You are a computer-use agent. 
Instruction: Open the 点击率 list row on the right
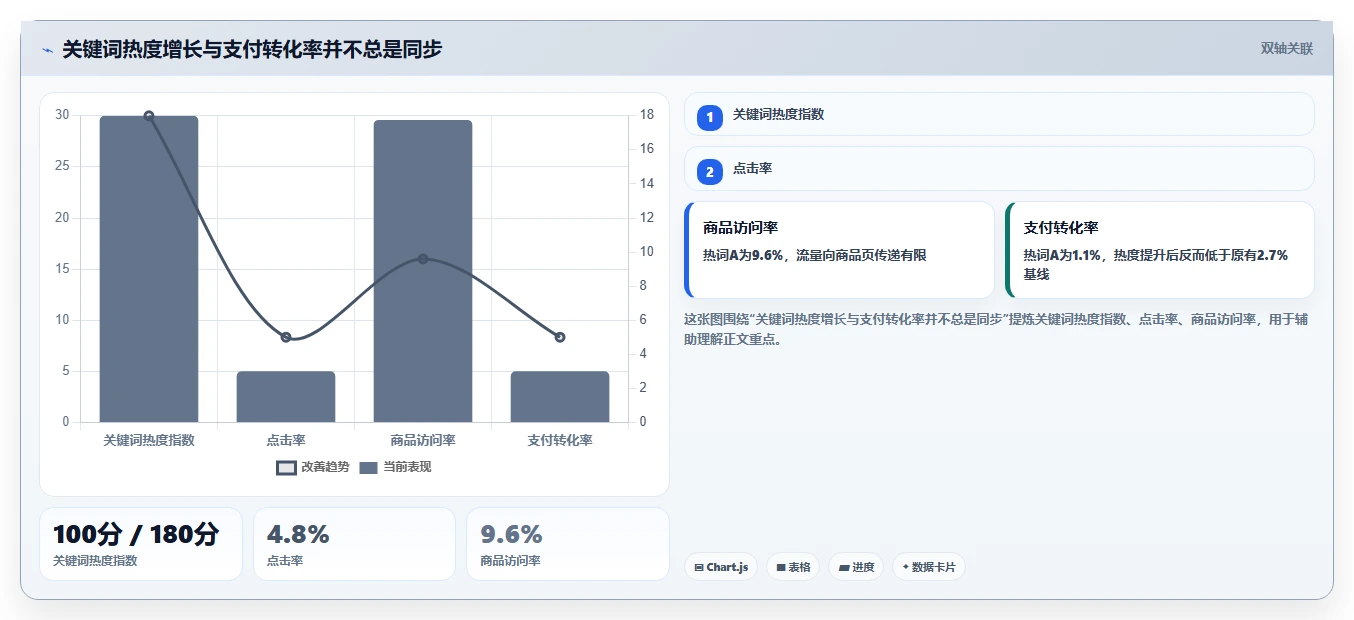coord(999,169)
